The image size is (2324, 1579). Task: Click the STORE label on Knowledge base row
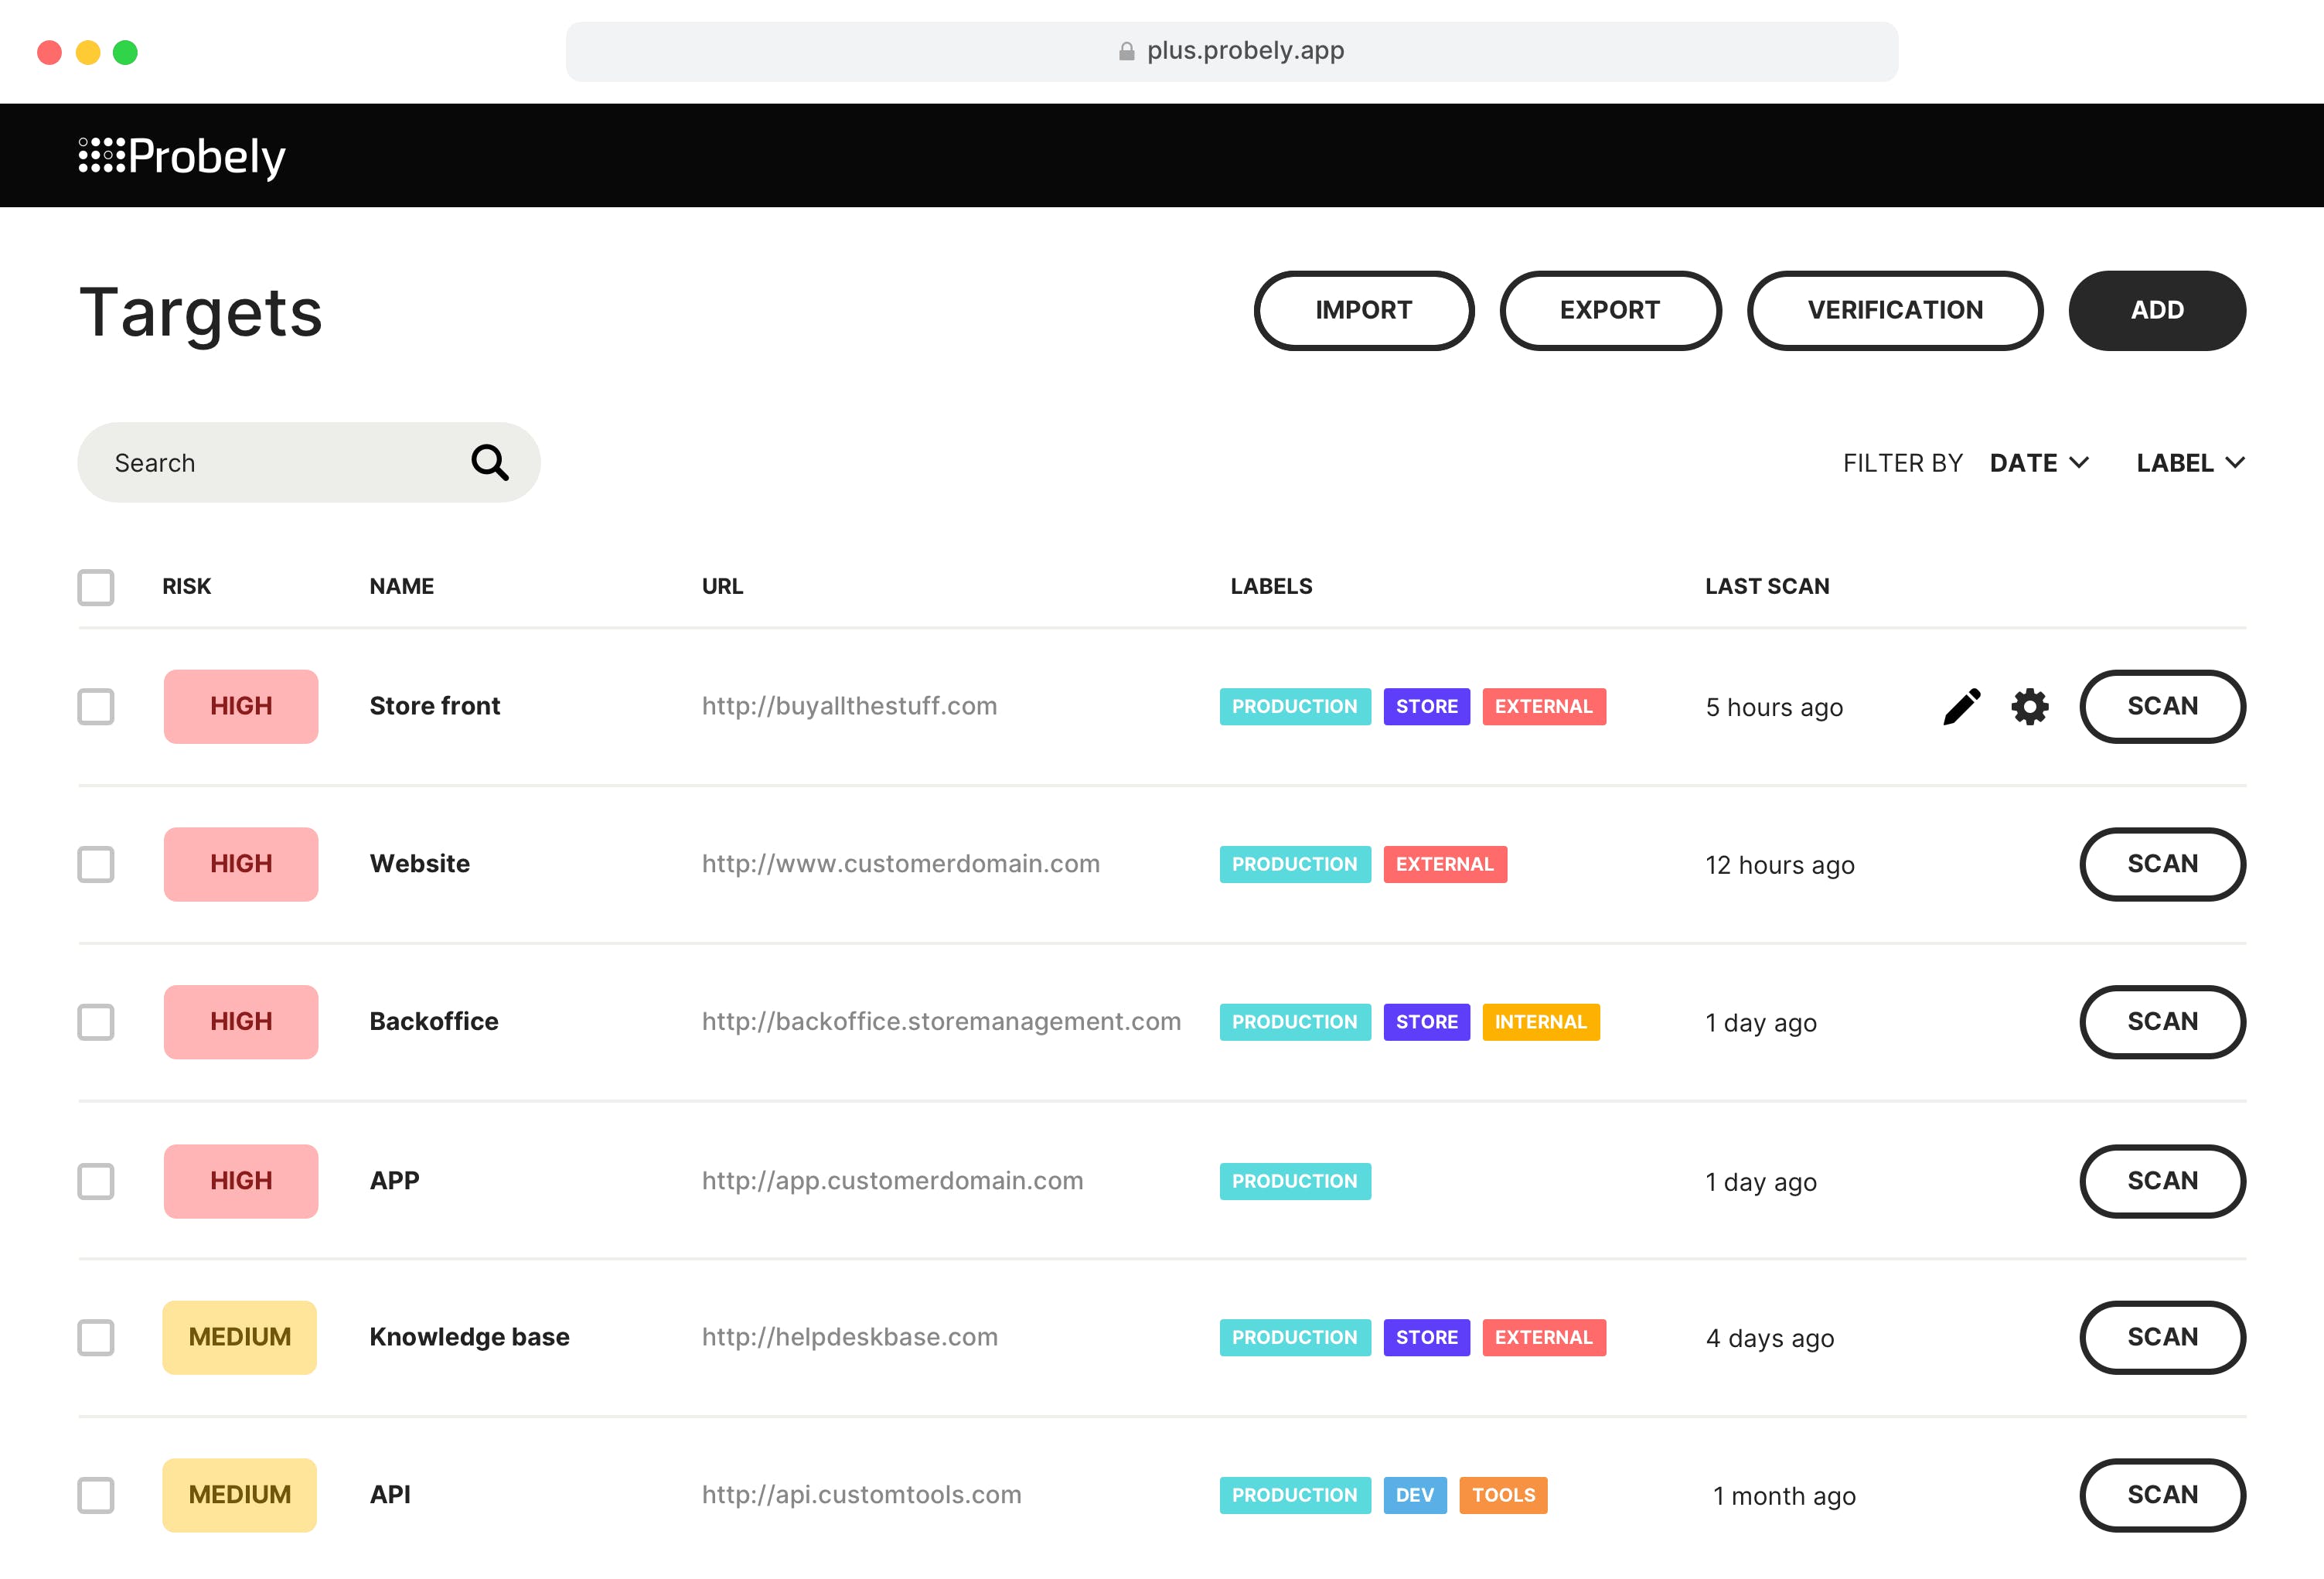1426,1337
